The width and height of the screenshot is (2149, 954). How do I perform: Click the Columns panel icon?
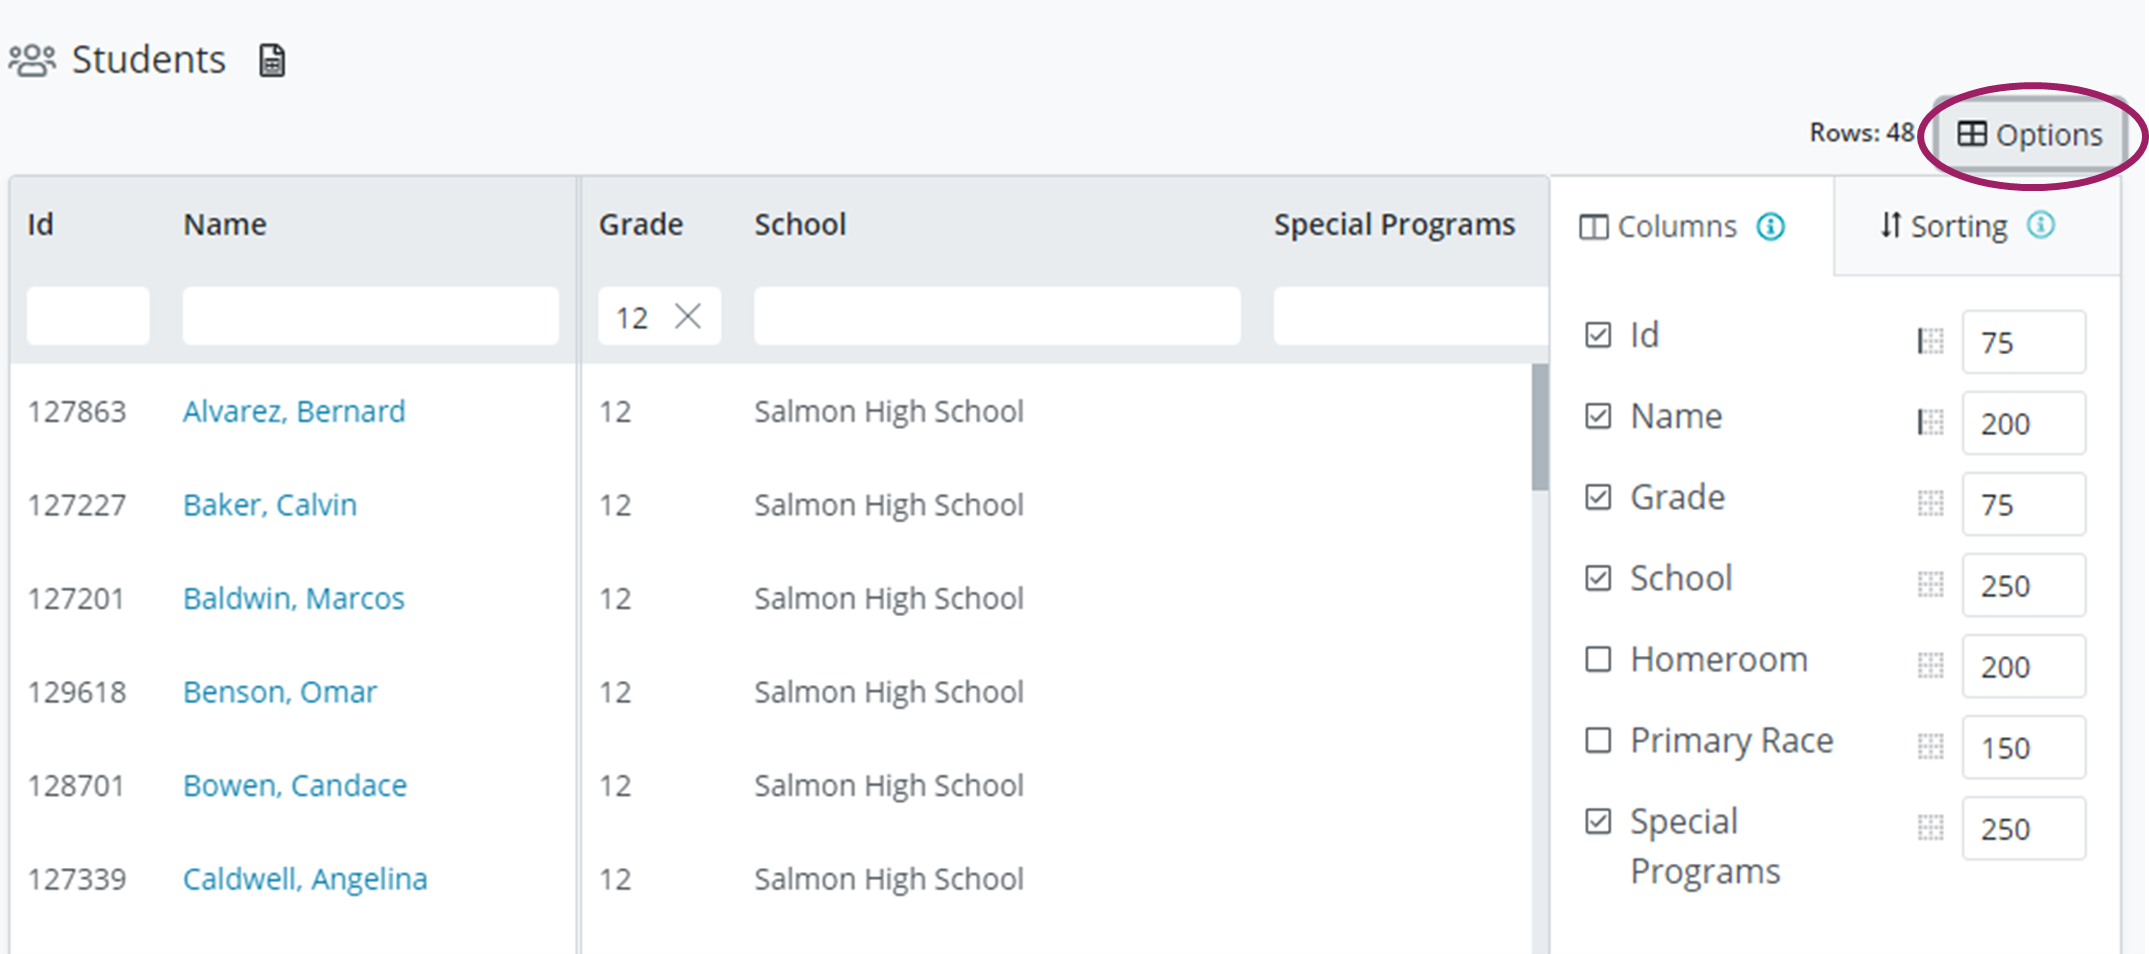1594,226
